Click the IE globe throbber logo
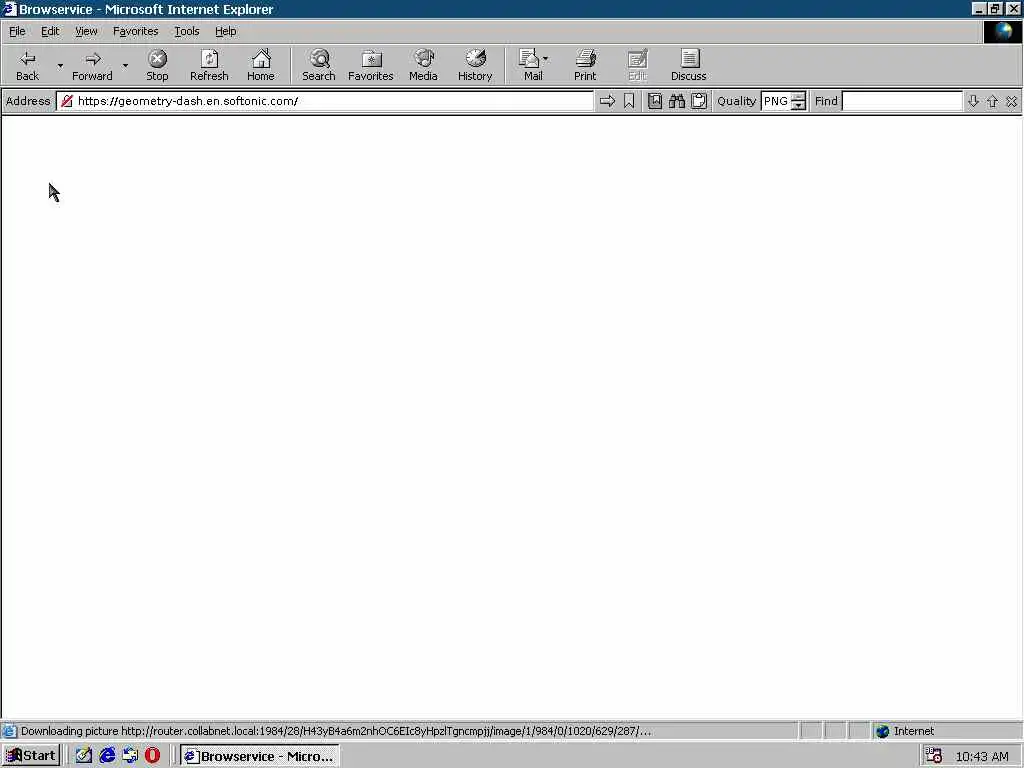The image size is (1024, 768). pos(1002,31)
